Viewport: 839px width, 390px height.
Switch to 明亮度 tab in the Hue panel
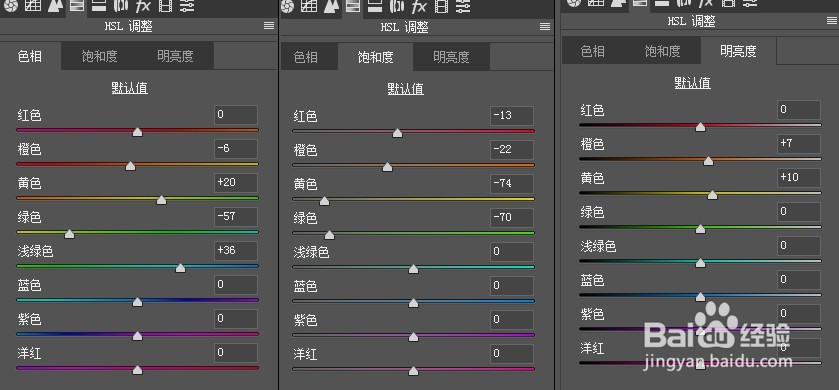pyautogui.click(x=176, y=56)
